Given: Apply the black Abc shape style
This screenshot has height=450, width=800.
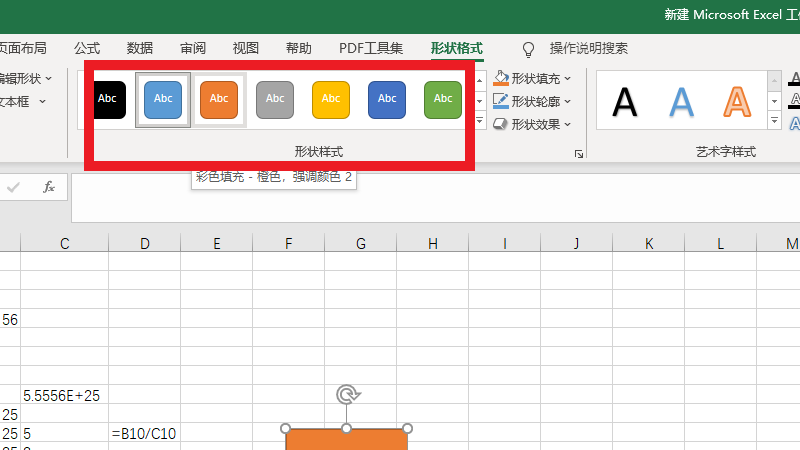Looking at the screenshot, I should (108, 99).
